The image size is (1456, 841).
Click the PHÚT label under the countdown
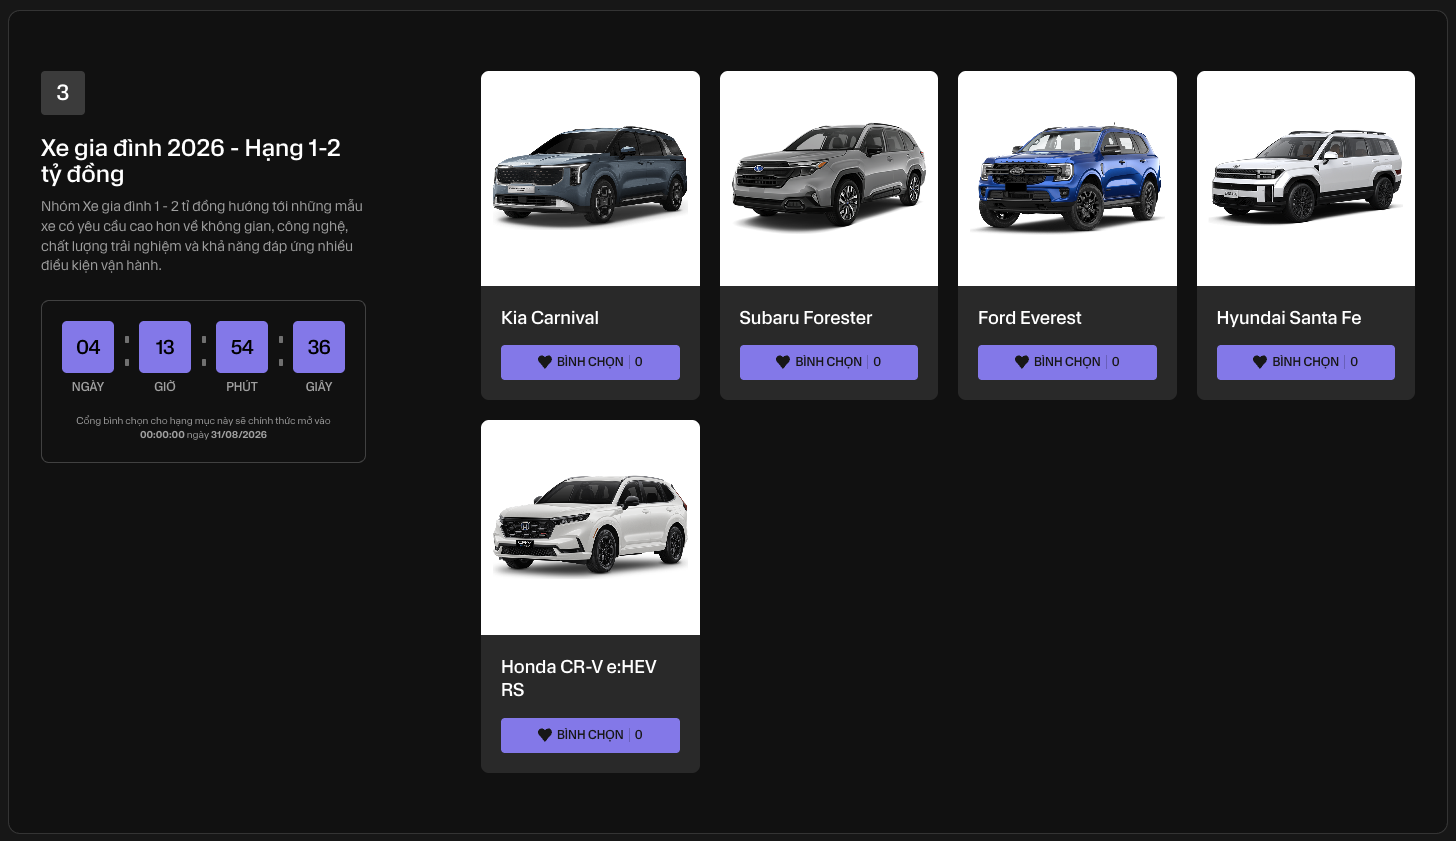[x=242, y=387]
